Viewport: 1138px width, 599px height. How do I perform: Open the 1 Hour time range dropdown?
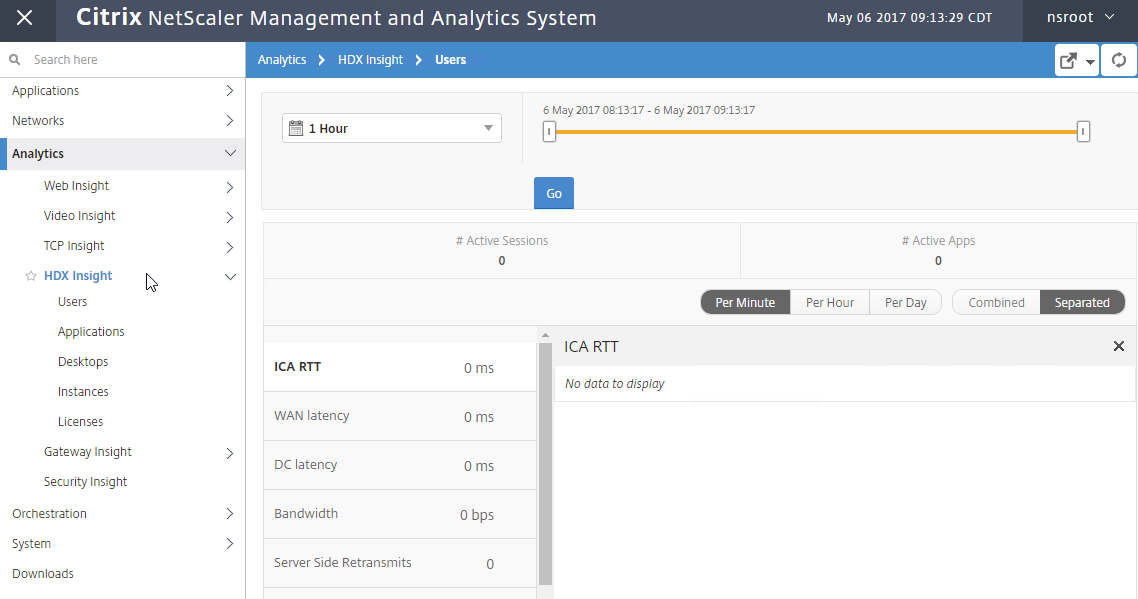[392, 129]
